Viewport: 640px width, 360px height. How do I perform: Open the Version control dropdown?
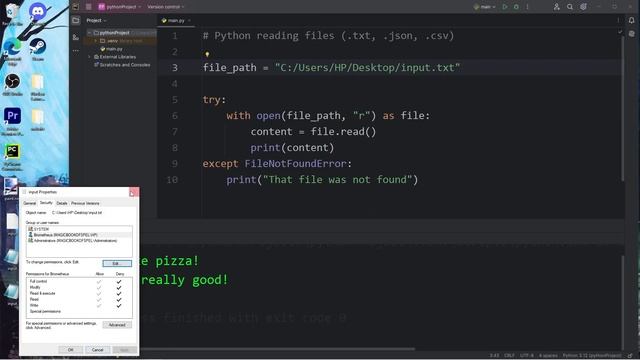tap(166, 7)
